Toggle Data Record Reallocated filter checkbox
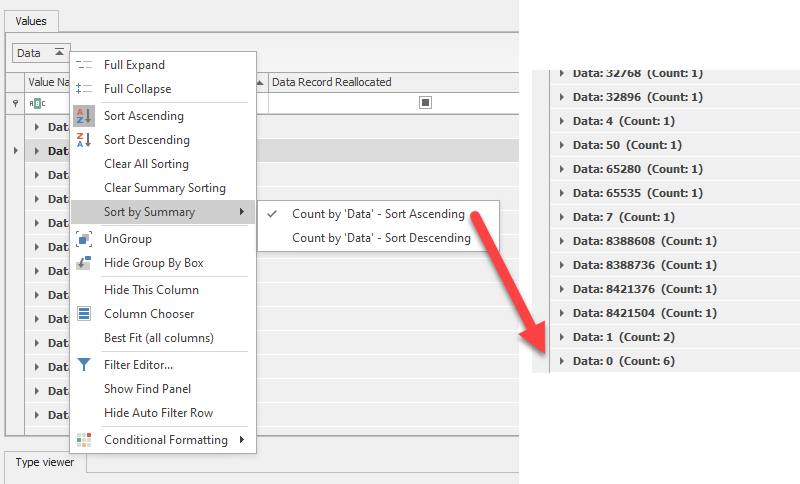Image resolution: width=800 pixels, height=484 pixels. pyautogui.click(x=425, y=103)
